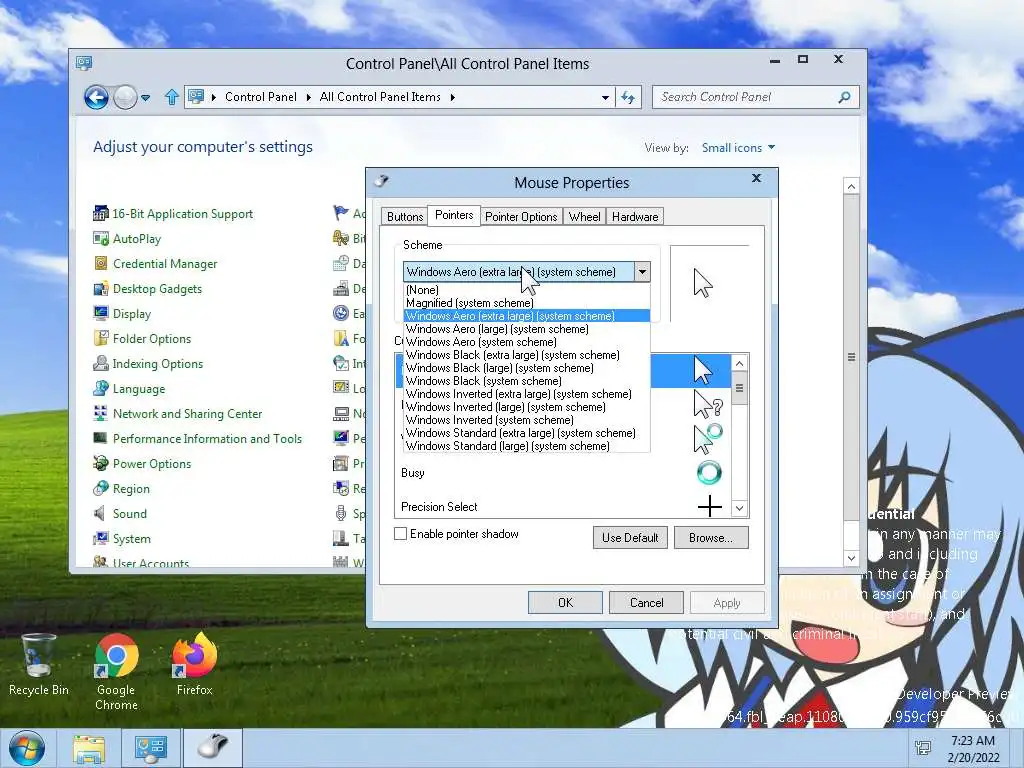This screenshot has height=768, width=1024.
Task: Open Google Chrome desktop shortcut
Action: [x=116, y=672]
